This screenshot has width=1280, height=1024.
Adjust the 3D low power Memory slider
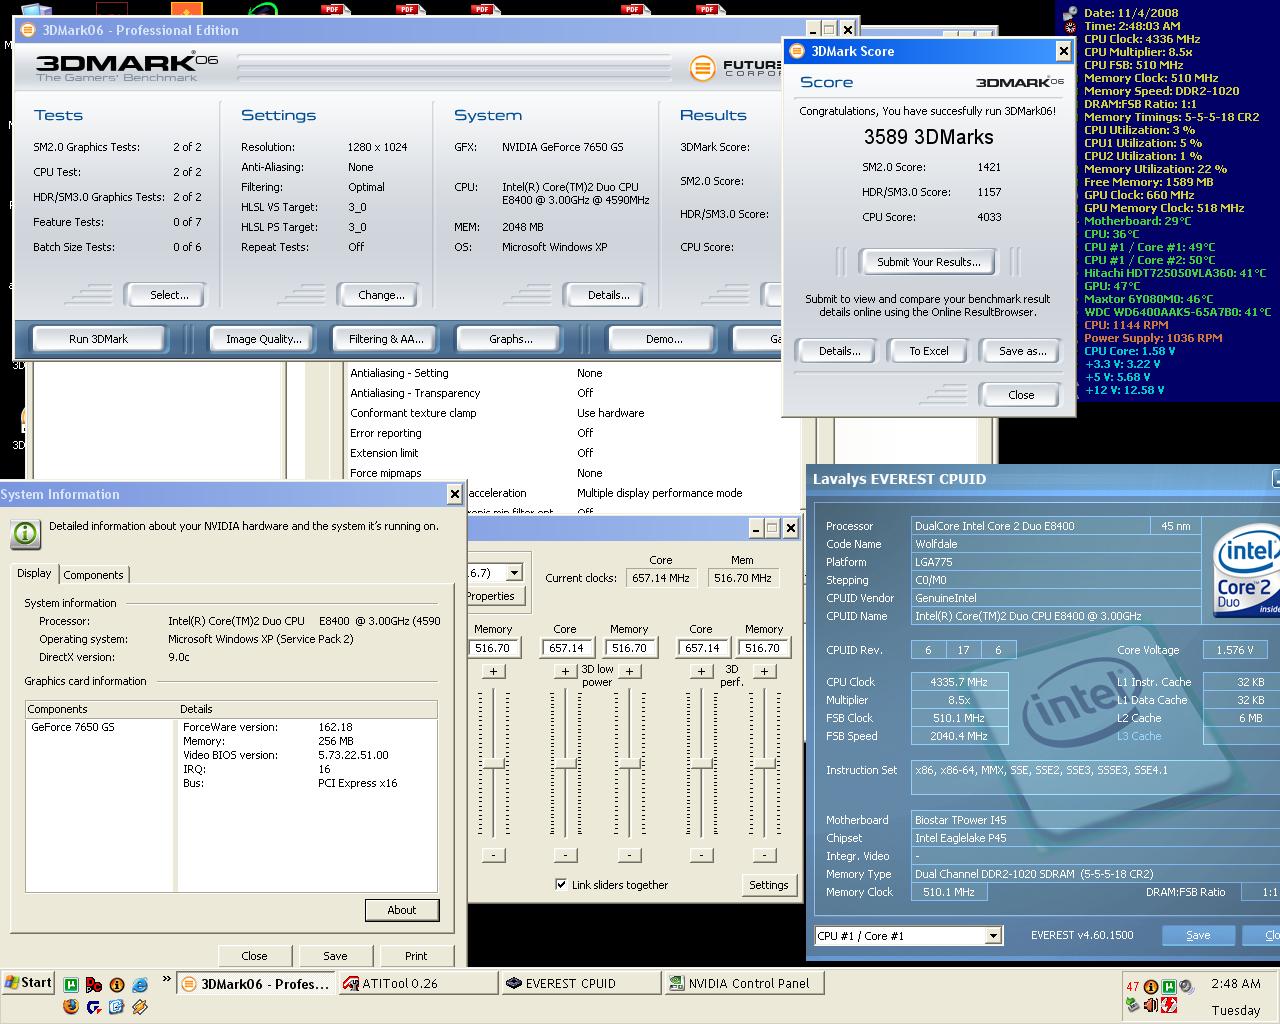coord(629,764)
